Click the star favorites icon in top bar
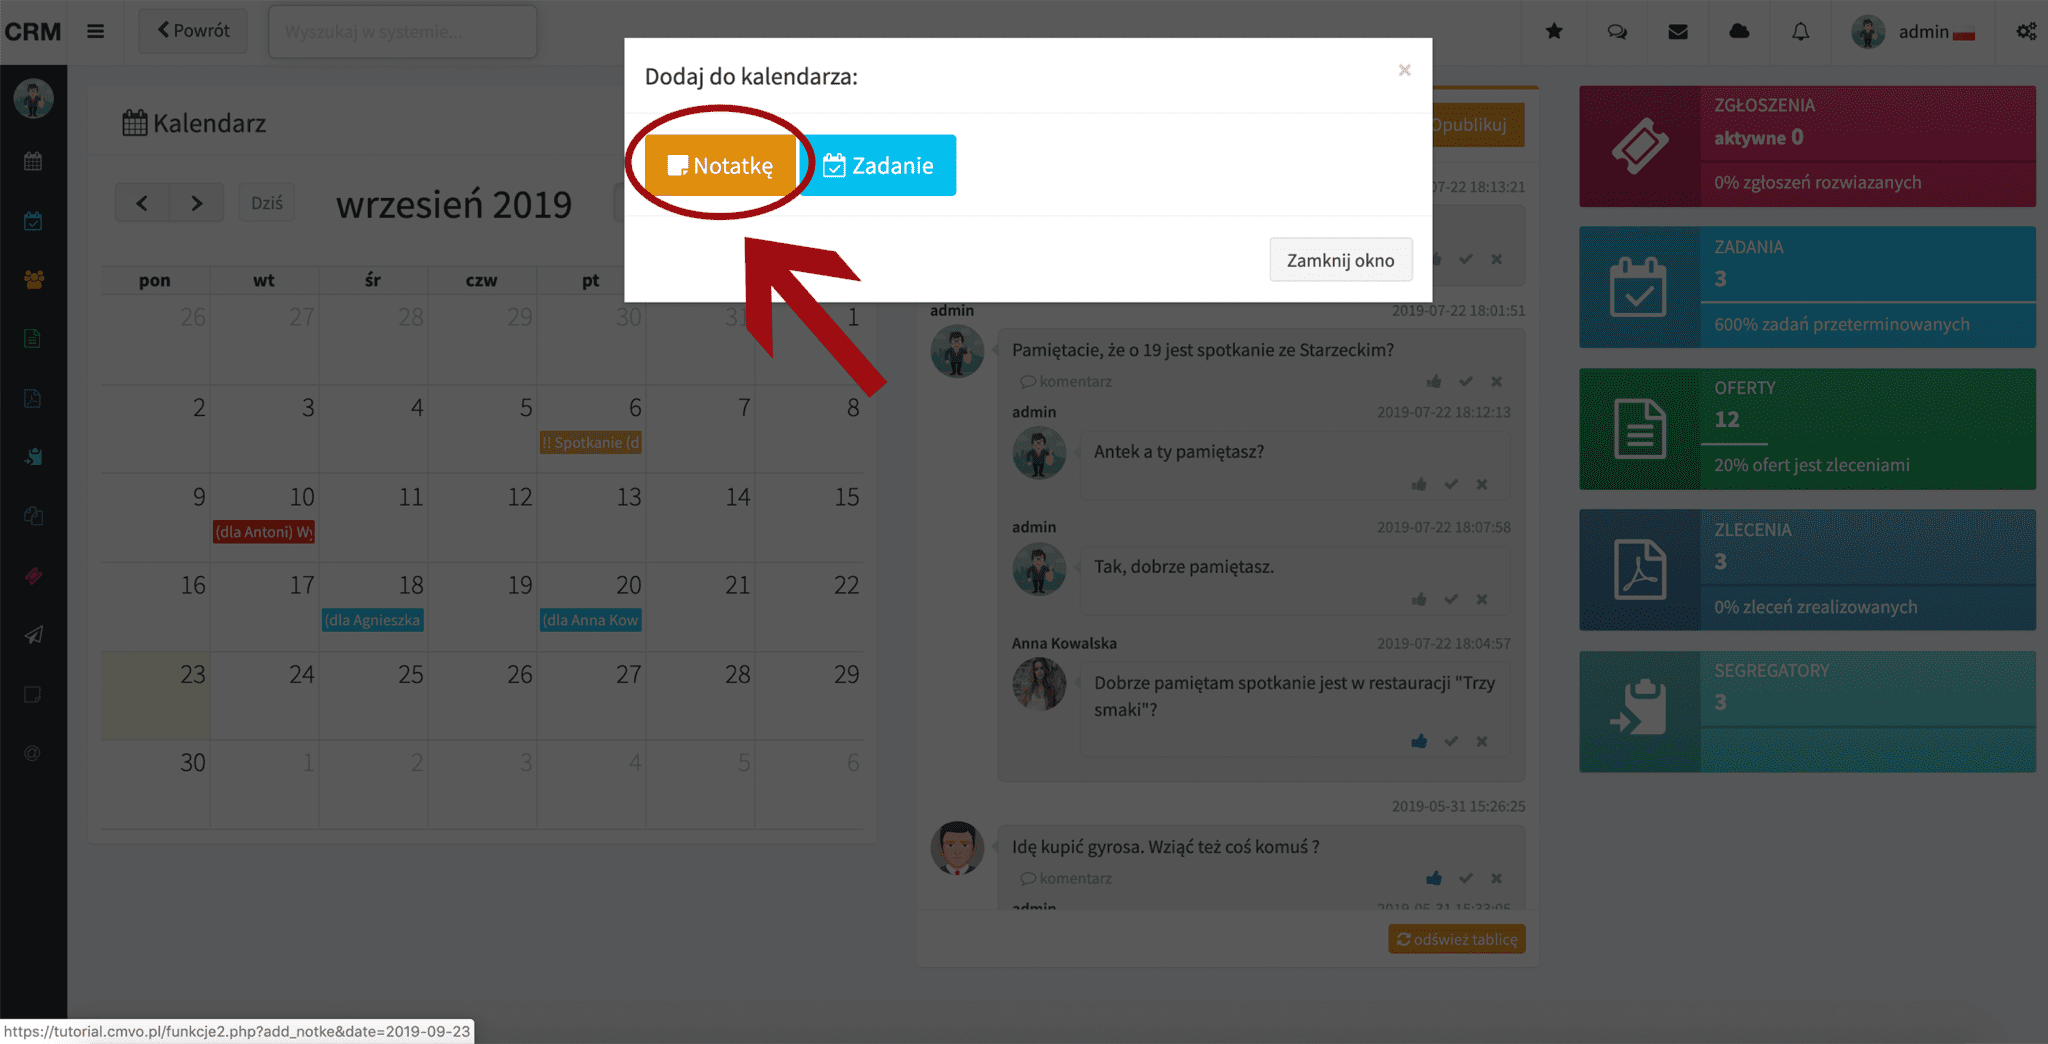Screen dimensions: 2048x1044 [x=1554, y=31]
